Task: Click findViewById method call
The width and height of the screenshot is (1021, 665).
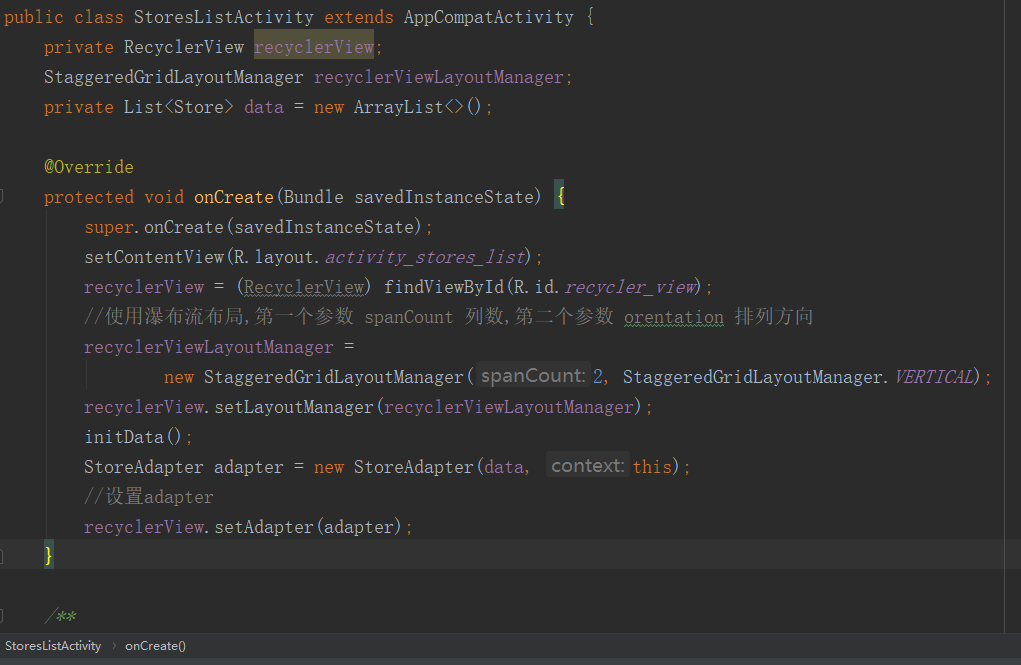Action: coord(443,287)
